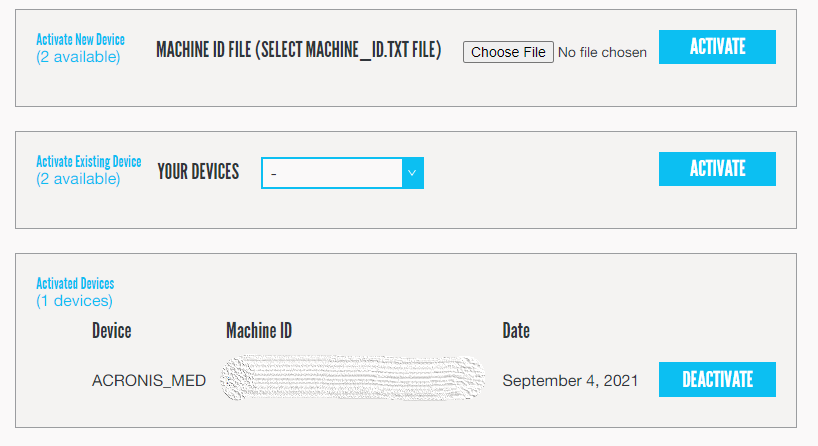Click the Activated Devices heading
Image resolution: width=818 pixels, height=446 pixels.
click(x=75, y=284)
